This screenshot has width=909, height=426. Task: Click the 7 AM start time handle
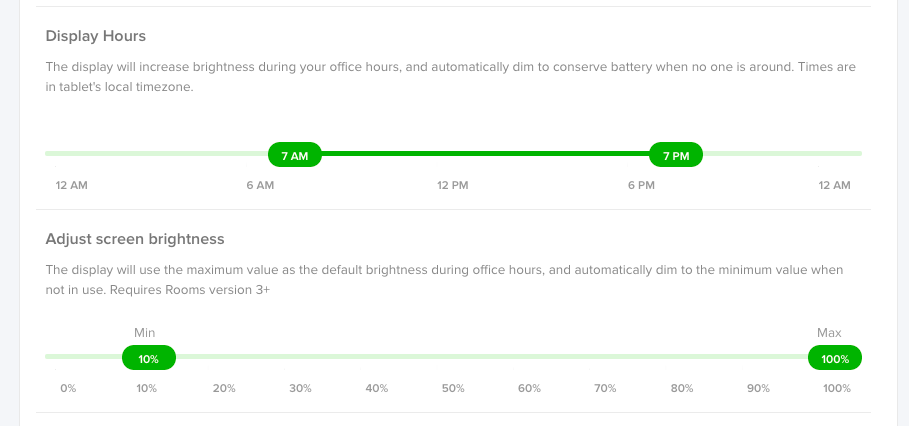point(294,154)
